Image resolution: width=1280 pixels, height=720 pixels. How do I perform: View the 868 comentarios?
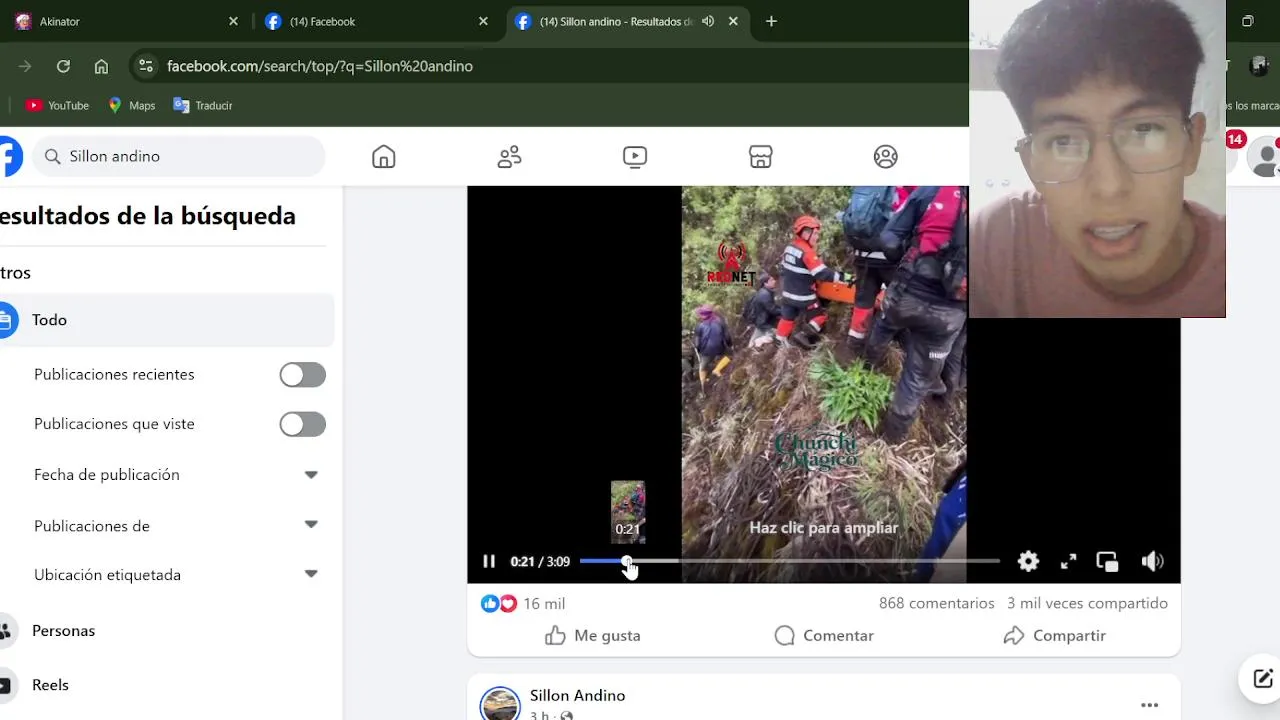coord(937,604)
